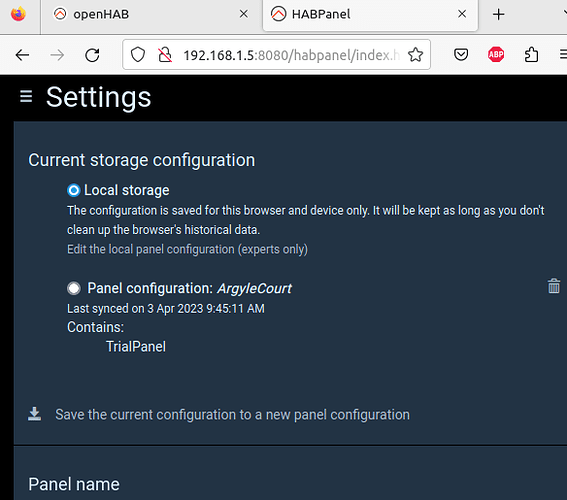Click the Panel name heading

coord(74,484)
